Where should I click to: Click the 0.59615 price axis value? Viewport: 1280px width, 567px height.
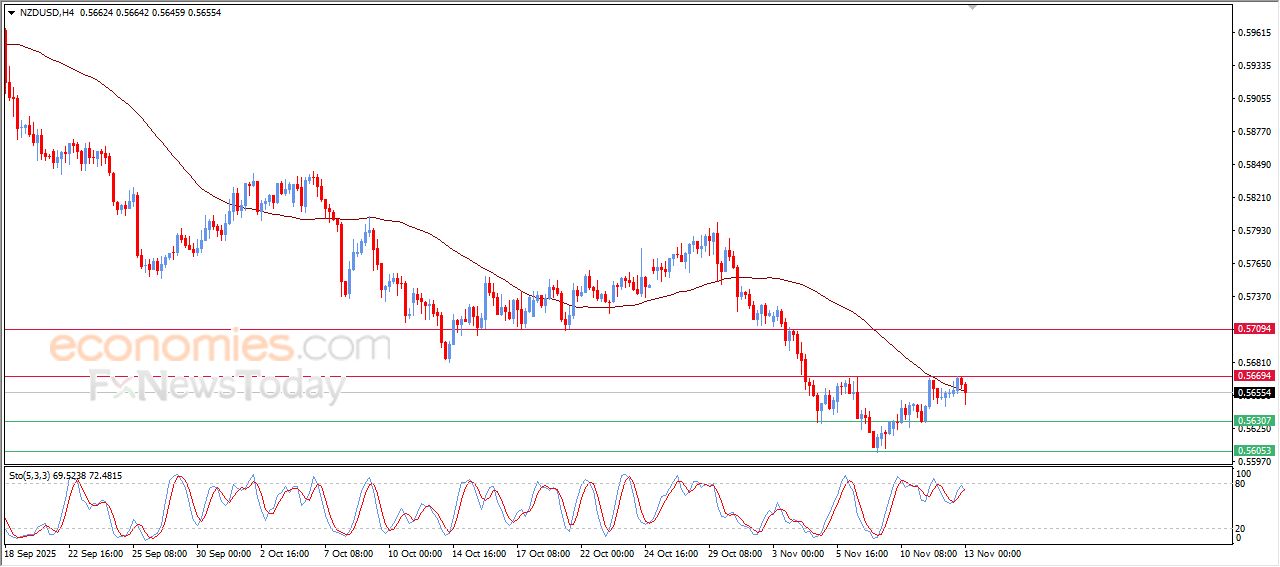(x=1252, y=33)
